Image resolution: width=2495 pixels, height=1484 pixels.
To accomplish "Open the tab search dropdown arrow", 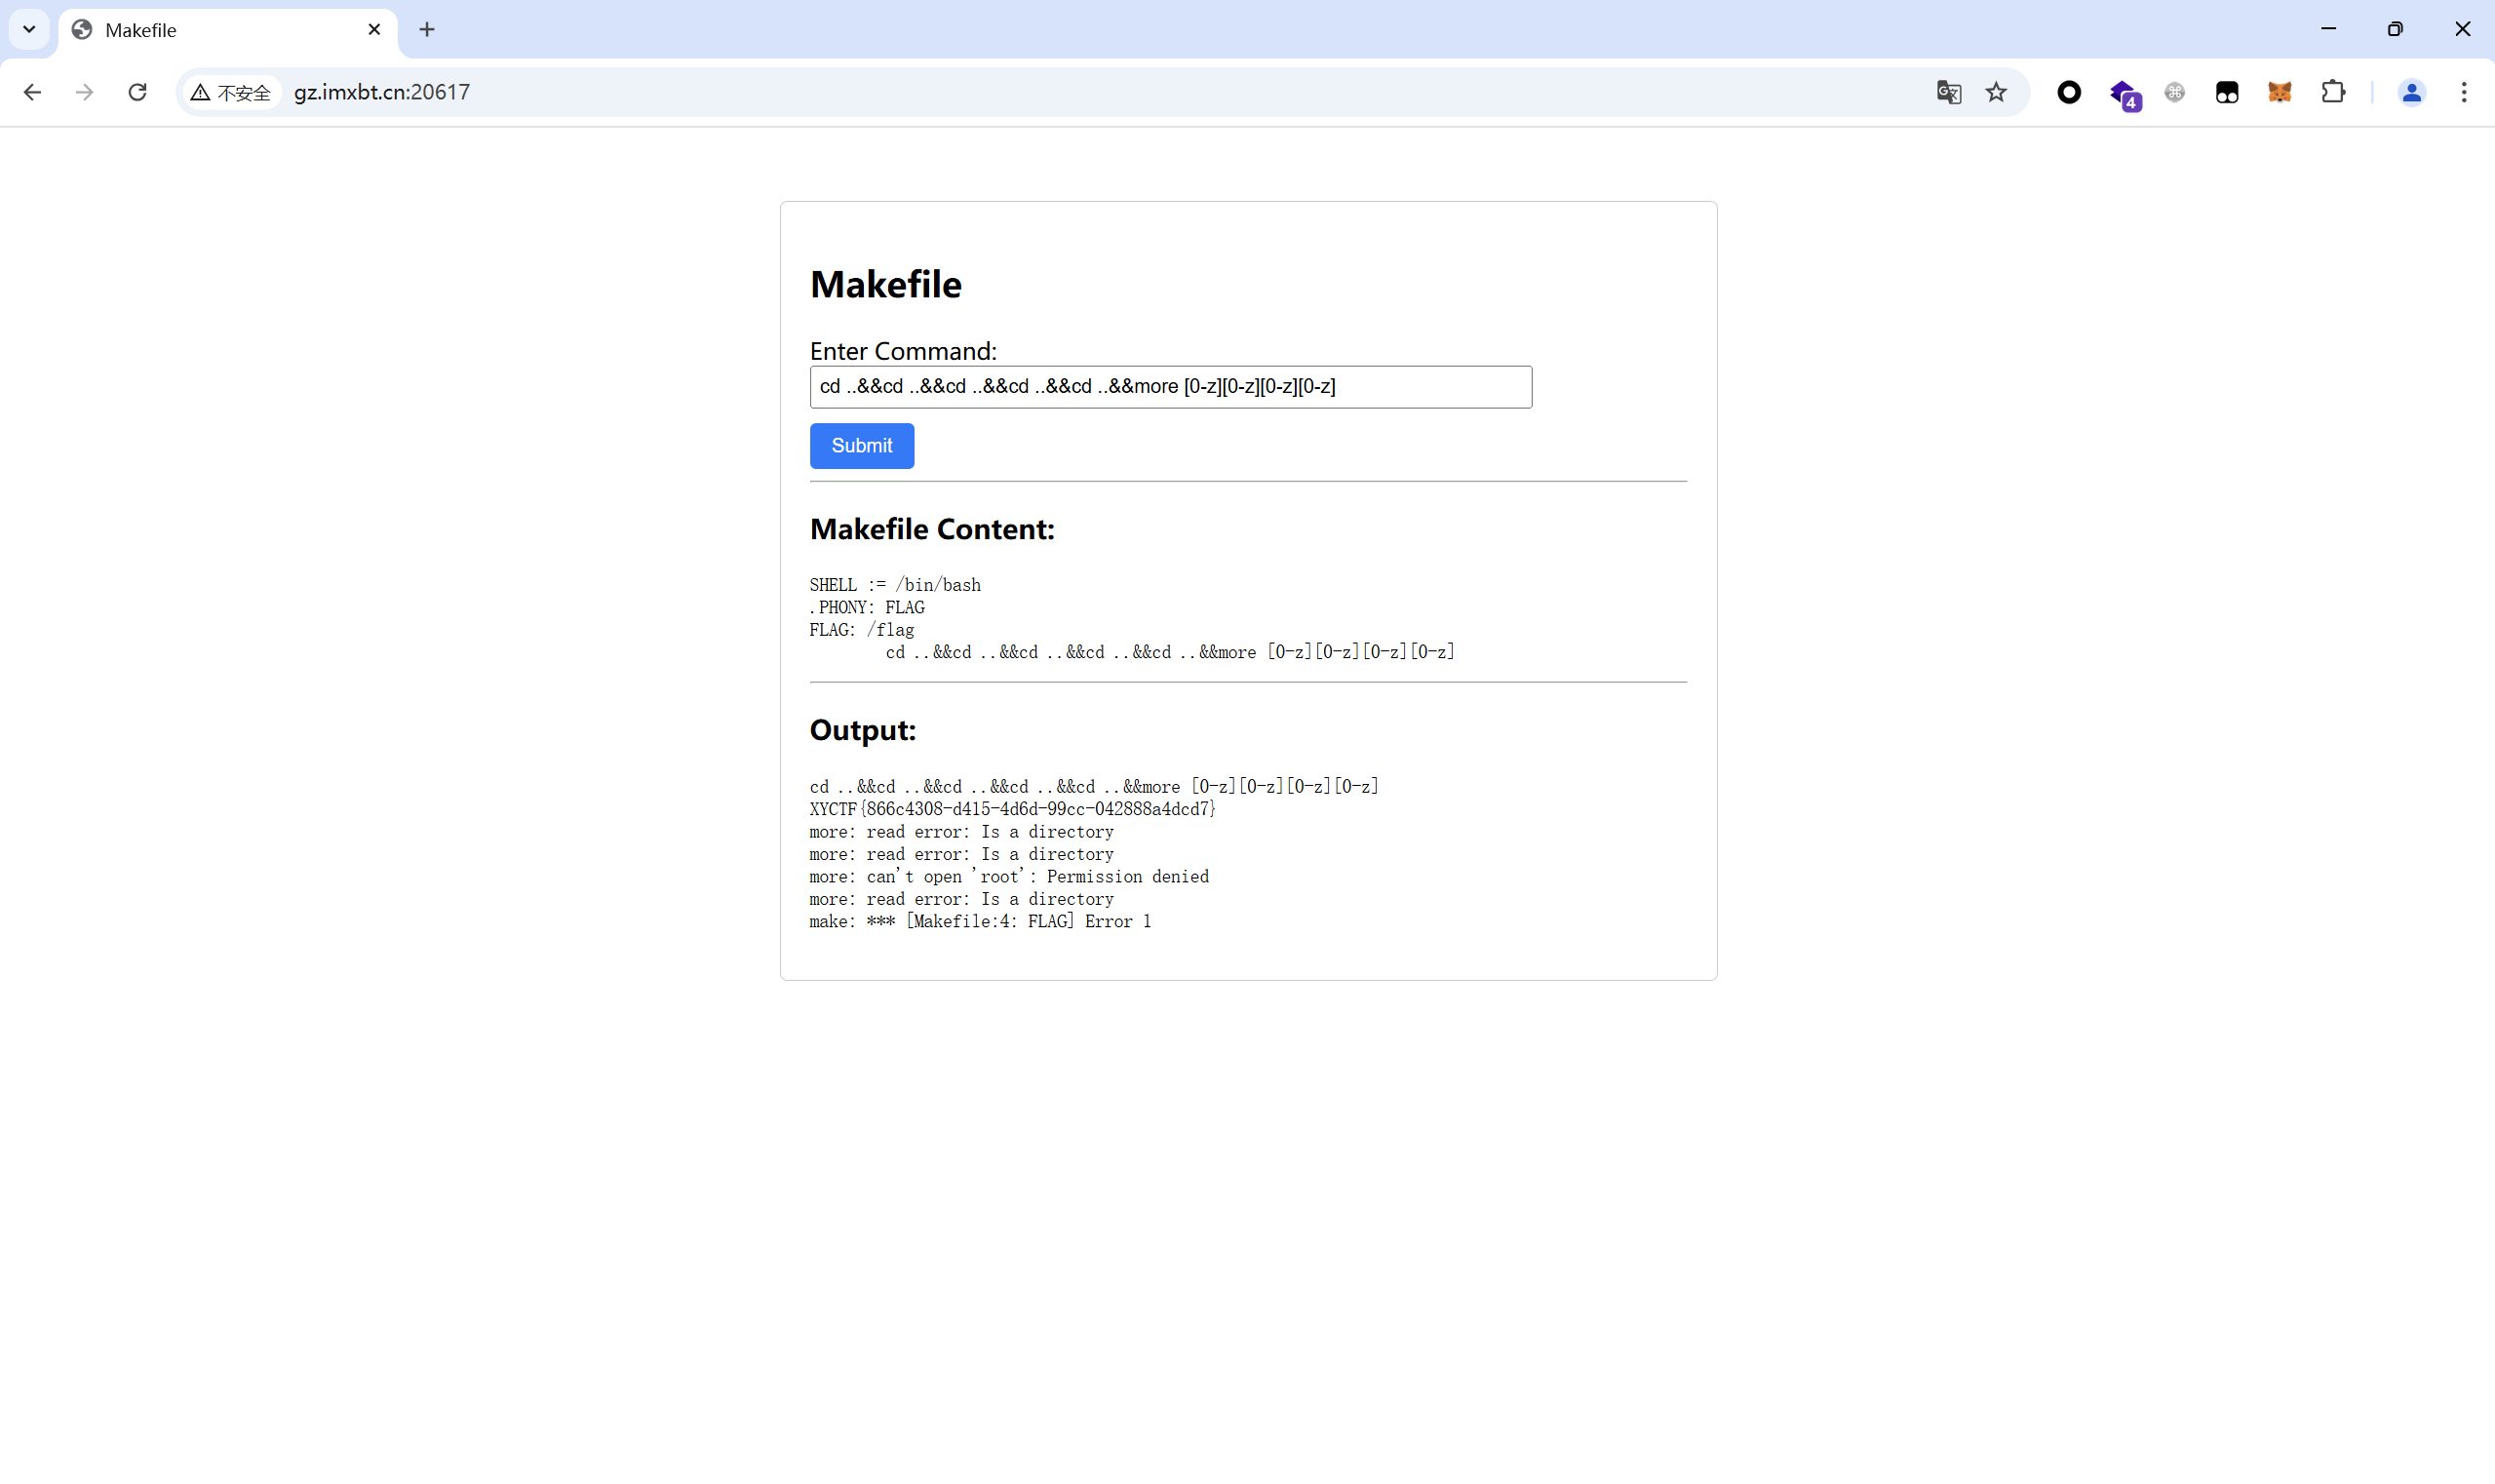I will 29,29.
